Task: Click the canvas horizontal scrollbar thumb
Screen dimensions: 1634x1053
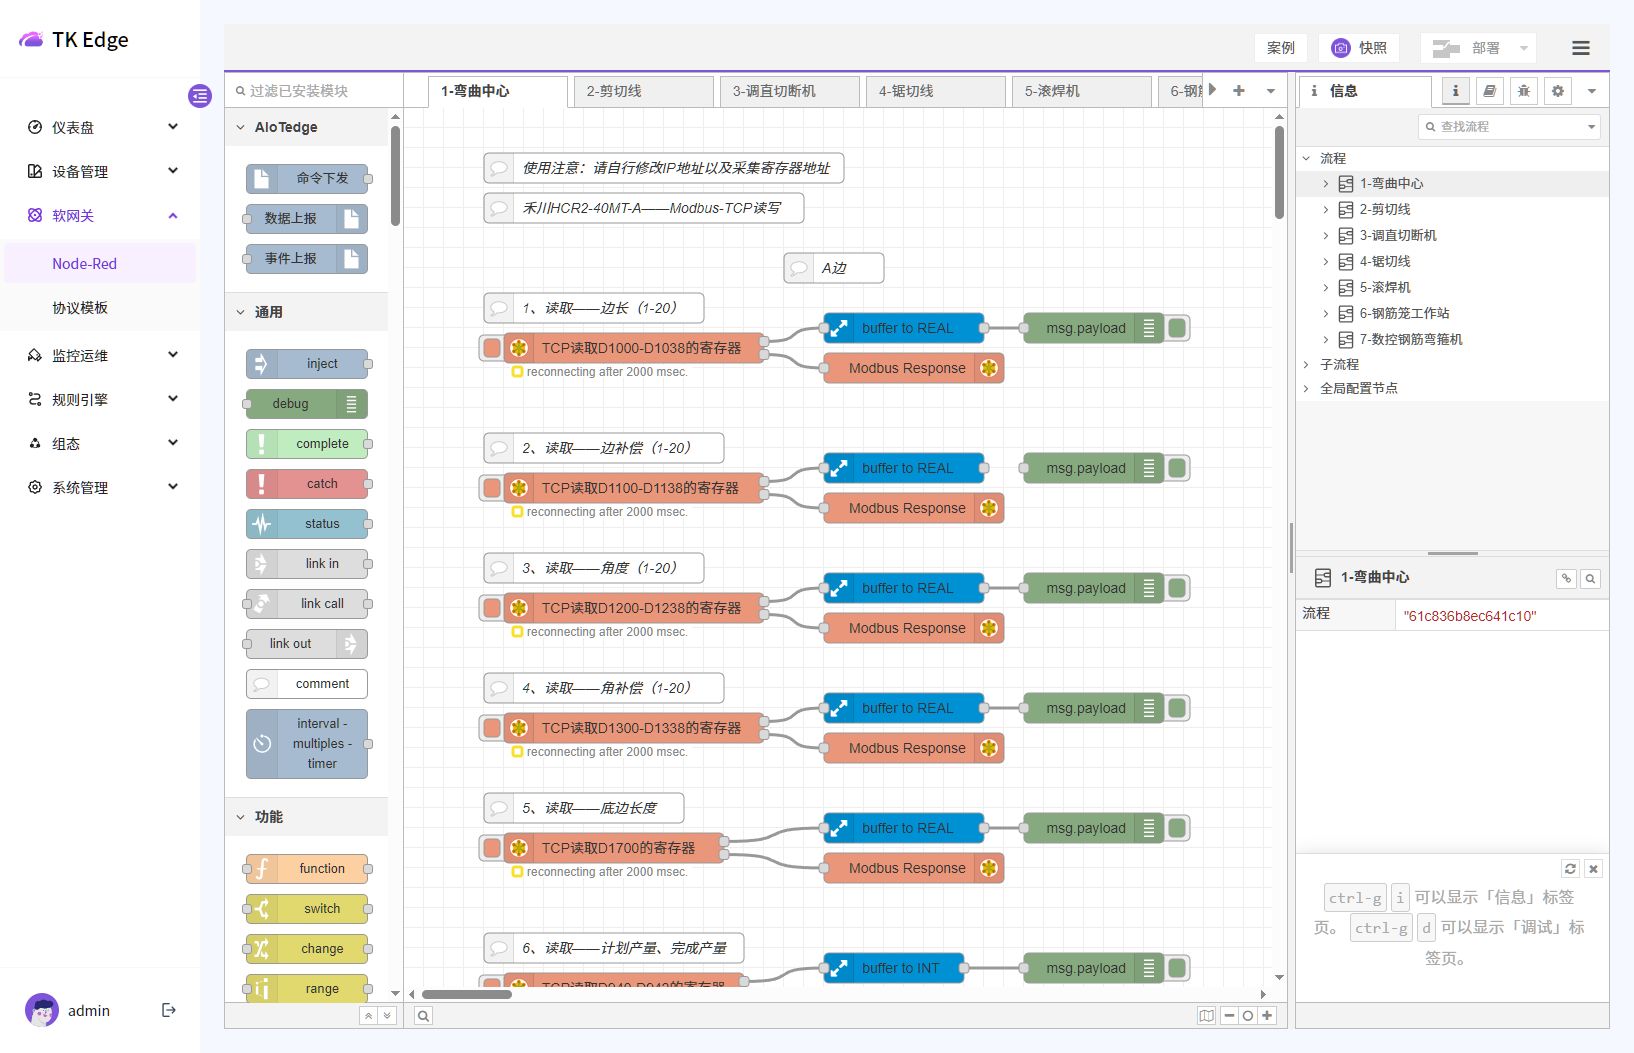Action: (467, 994)
